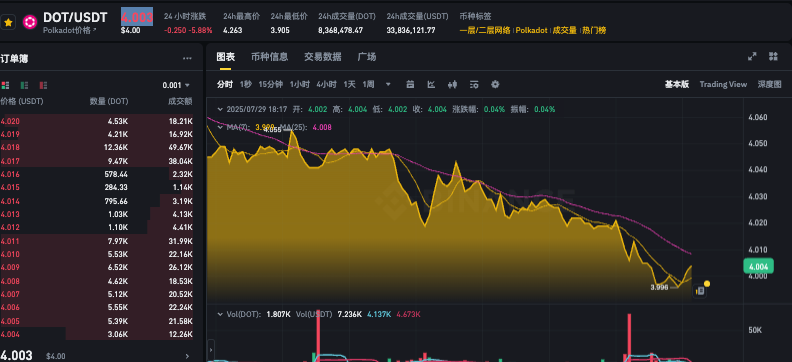Viewport: 792px width, 362px height.
Task: Open the order book more options menu
Action: tap(187, 59)
